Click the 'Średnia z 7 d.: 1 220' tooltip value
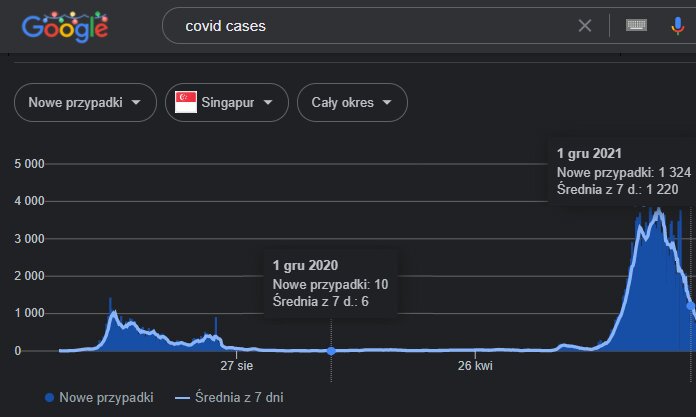This screenshot has height=417, width=696. [617, 190]
